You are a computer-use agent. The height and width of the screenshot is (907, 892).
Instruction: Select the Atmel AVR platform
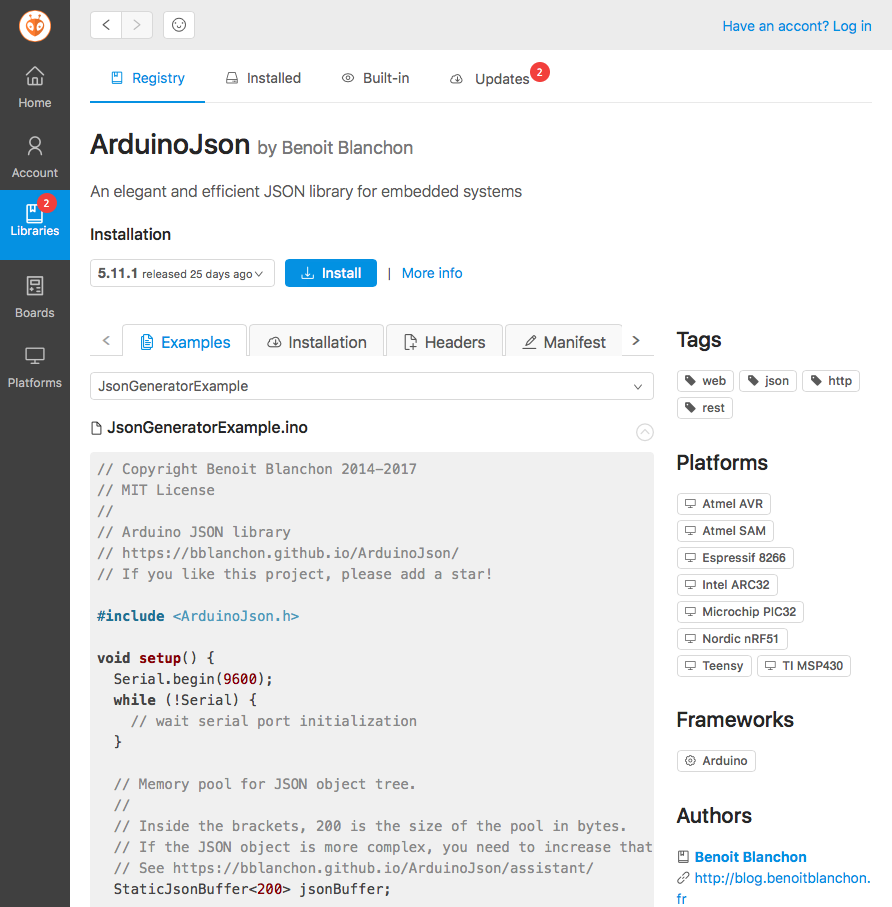[x=724, y=504]
